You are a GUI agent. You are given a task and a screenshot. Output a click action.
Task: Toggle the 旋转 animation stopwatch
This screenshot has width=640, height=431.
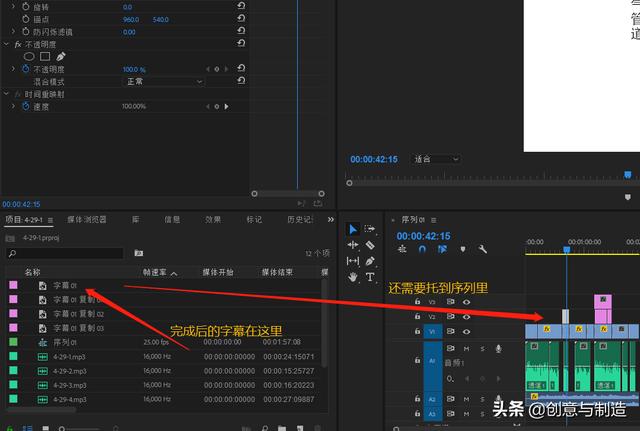(26, 7)
